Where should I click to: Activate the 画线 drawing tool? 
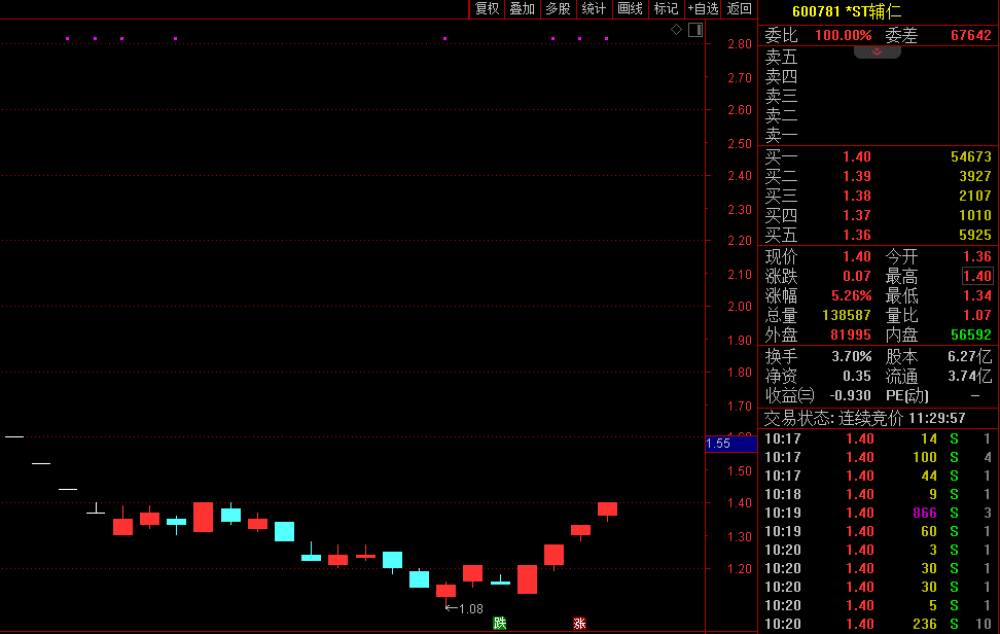[630, 9]
